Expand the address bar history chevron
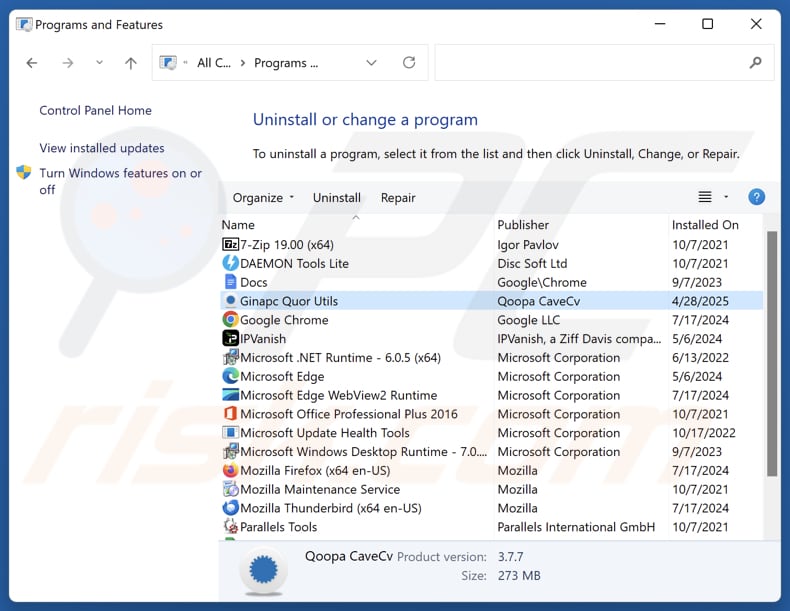 (x=371, y=63)
